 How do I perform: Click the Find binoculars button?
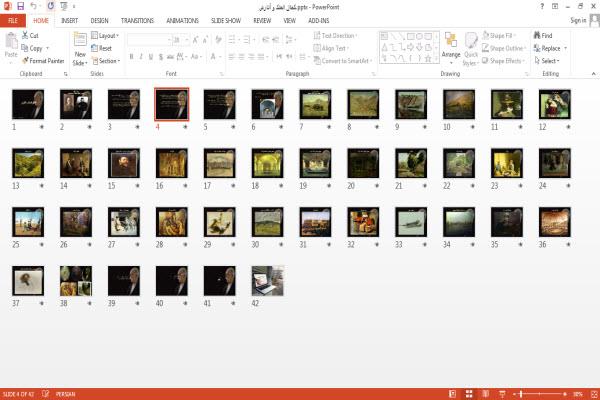click(x=543, y=35)
